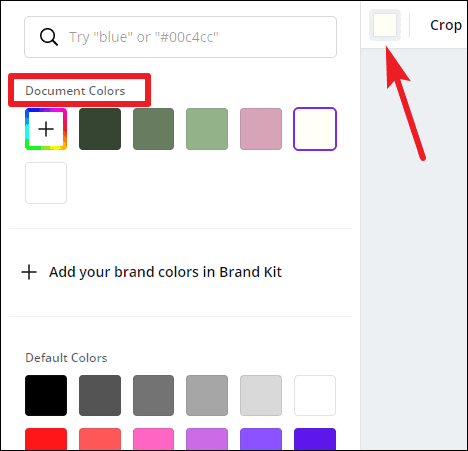Select the bright red default swatch
Viewport: 468px width, 451px height.
[x=46, y=439]
